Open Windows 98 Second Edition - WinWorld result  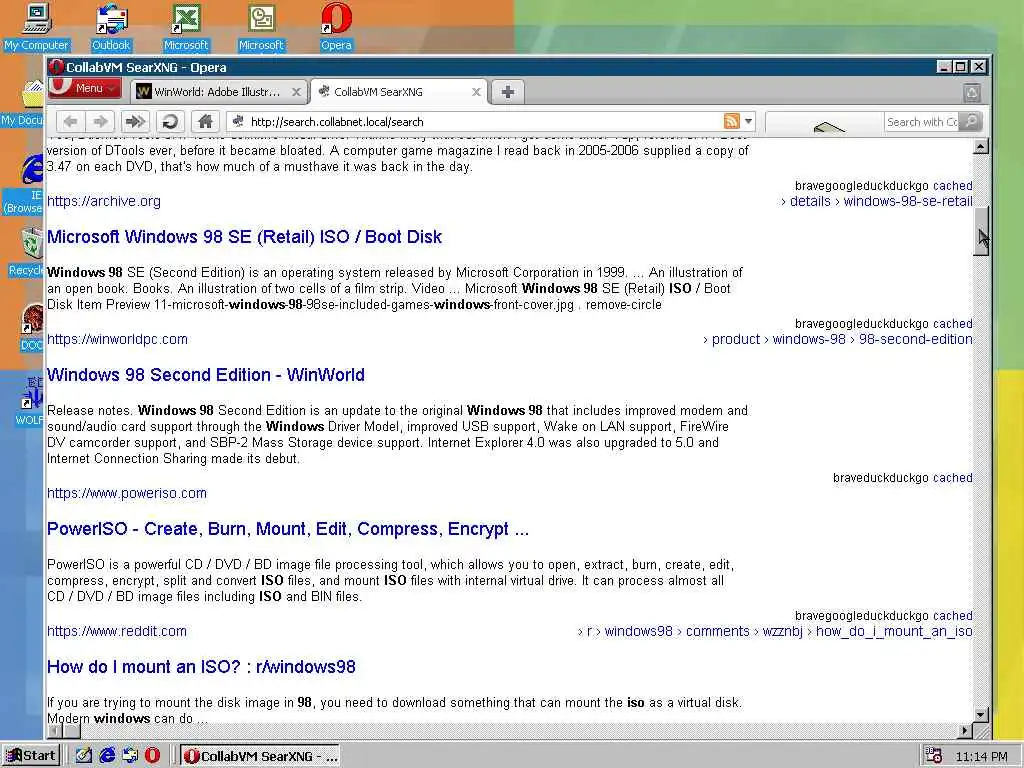tap(206, 375)
